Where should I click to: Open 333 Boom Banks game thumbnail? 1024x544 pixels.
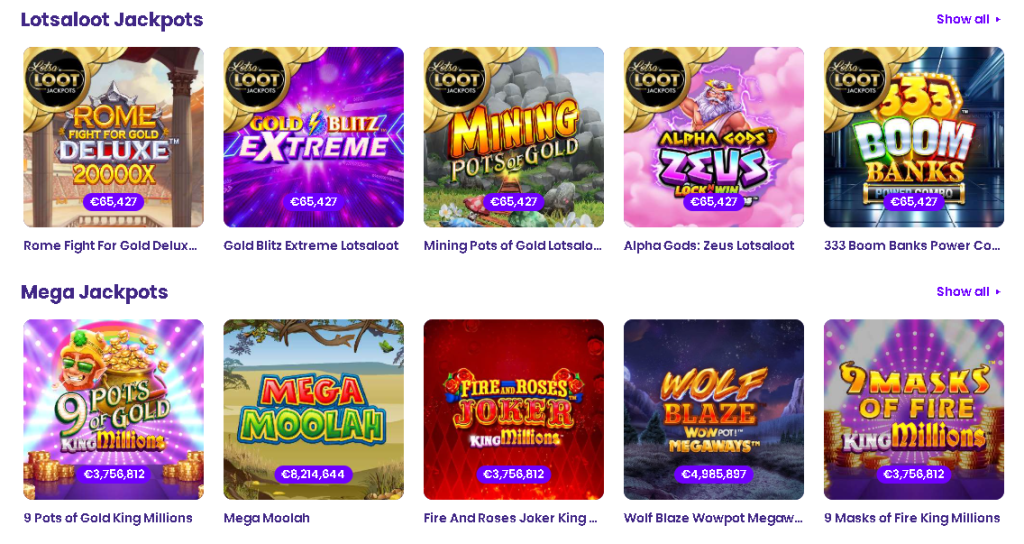coord(914,137)
